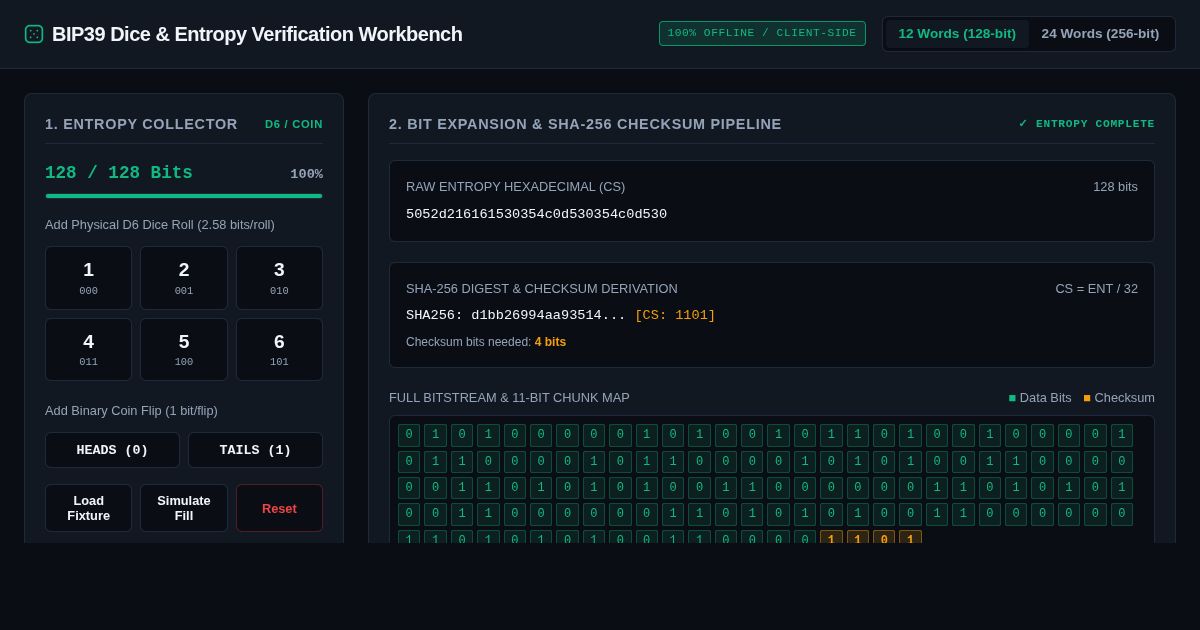Click the orange [CS: 1101] checksum value
Image resolution: width=1200 pixels, height=630 pixels.
coord(675,315)
